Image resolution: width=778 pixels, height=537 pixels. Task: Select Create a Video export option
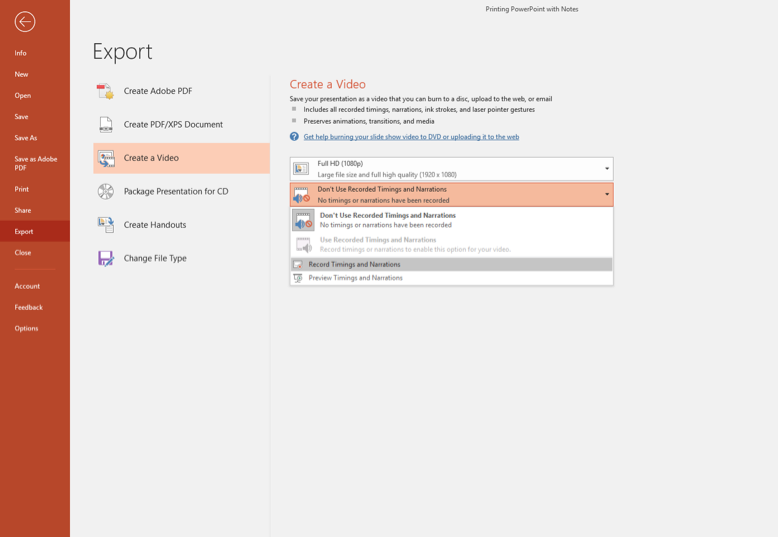pos(182,158)
